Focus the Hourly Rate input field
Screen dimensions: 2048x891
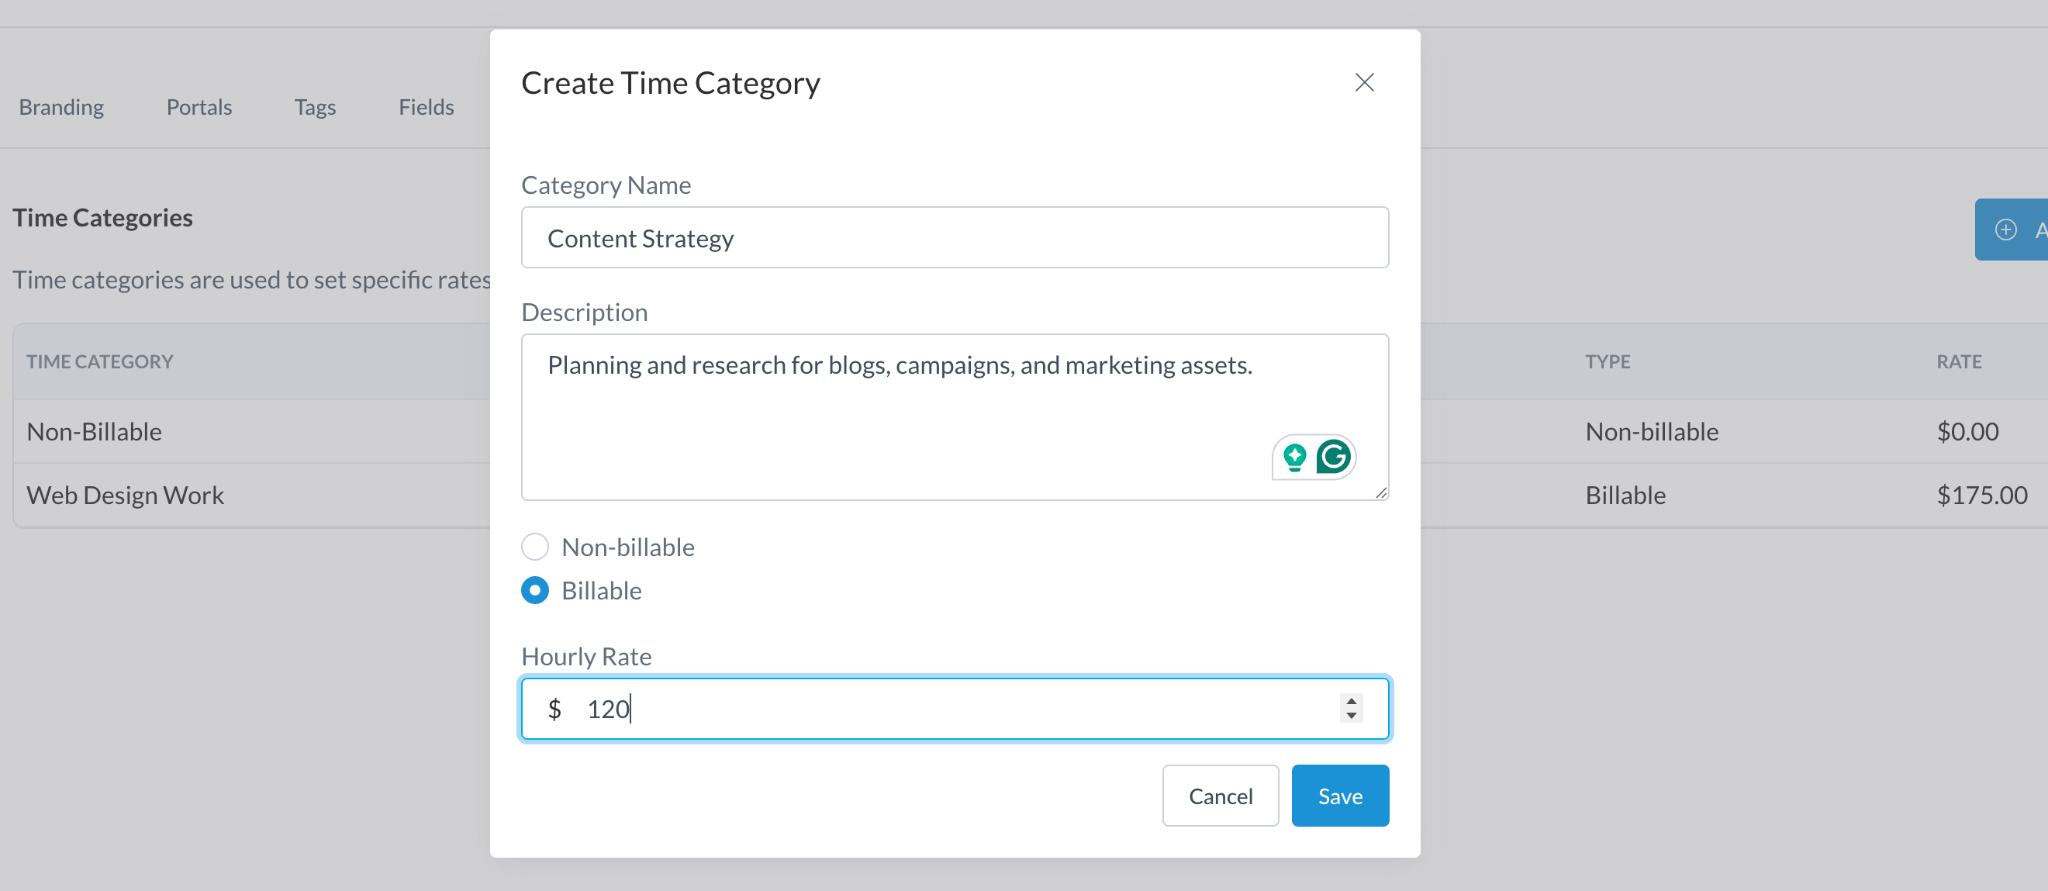(950, 709)
